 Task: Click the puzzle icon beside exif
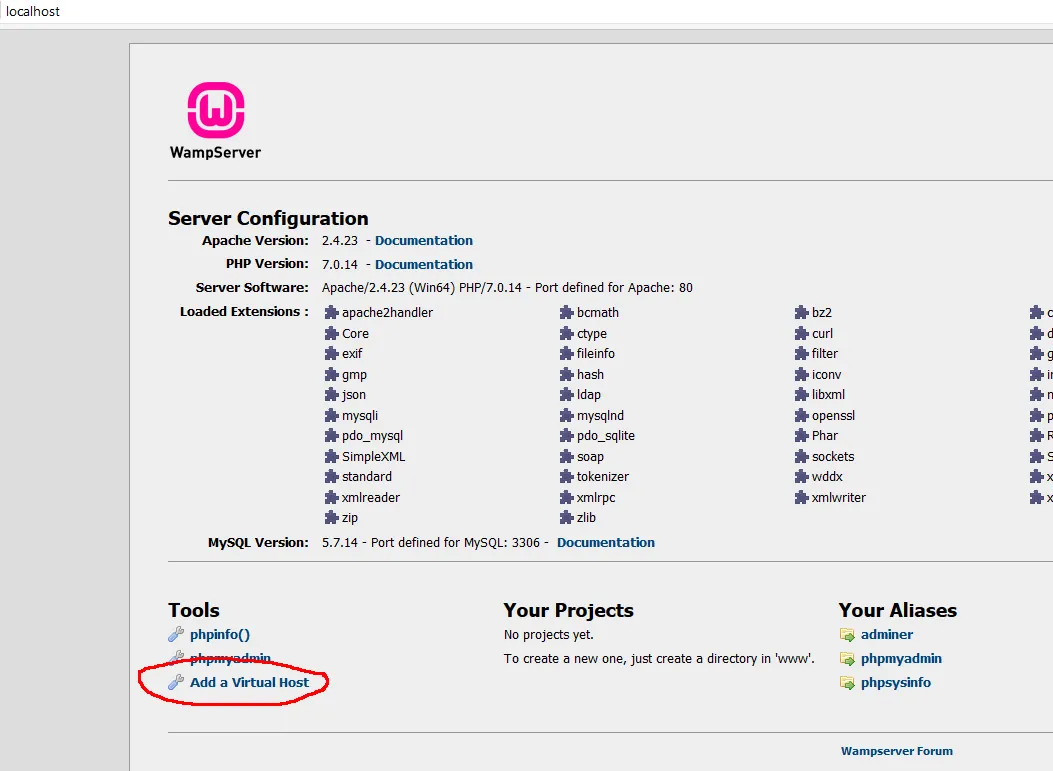(x=331, y=353)
